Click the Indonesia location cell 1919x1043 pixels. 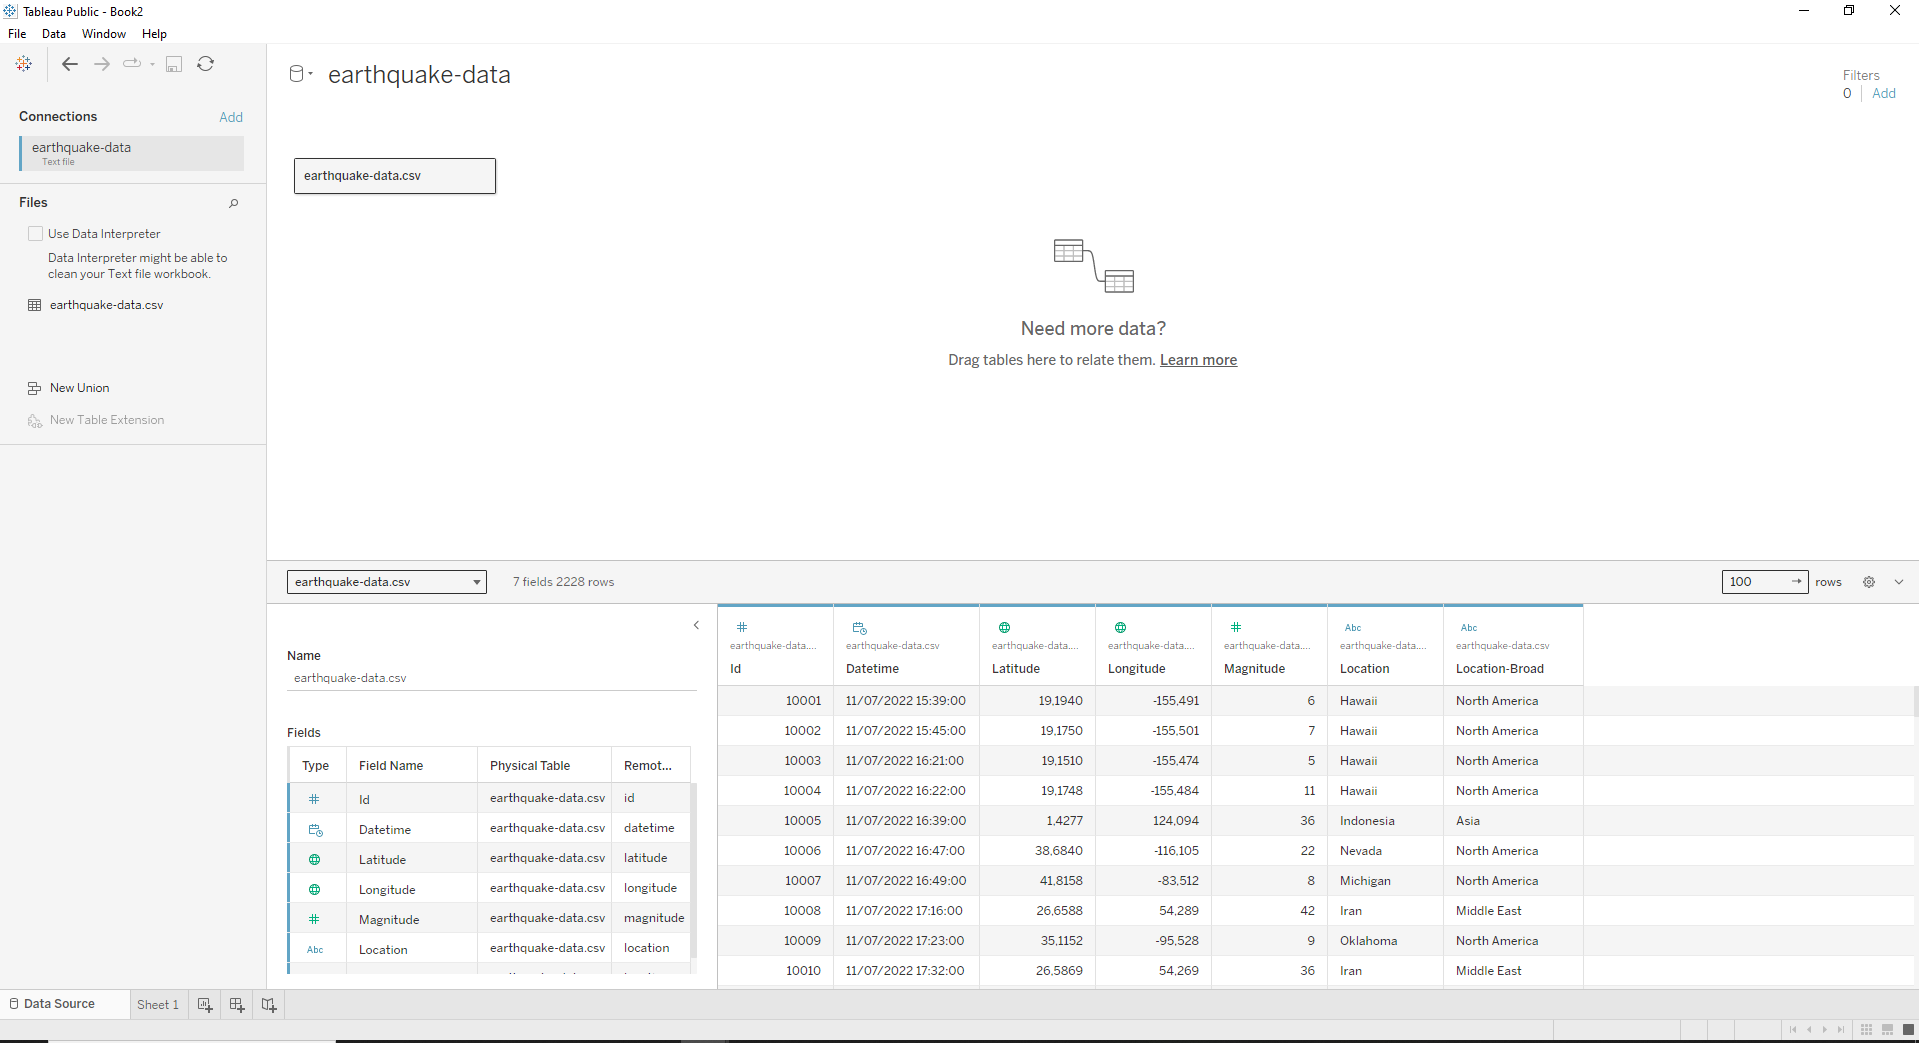[1385, 821]
